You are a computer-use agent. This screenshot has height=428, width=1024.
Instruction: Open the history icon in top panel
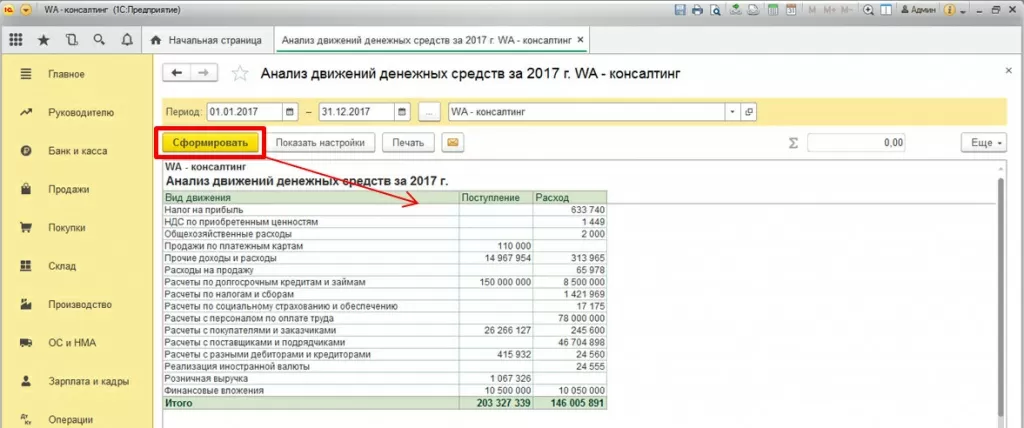(x=71, y=40)
